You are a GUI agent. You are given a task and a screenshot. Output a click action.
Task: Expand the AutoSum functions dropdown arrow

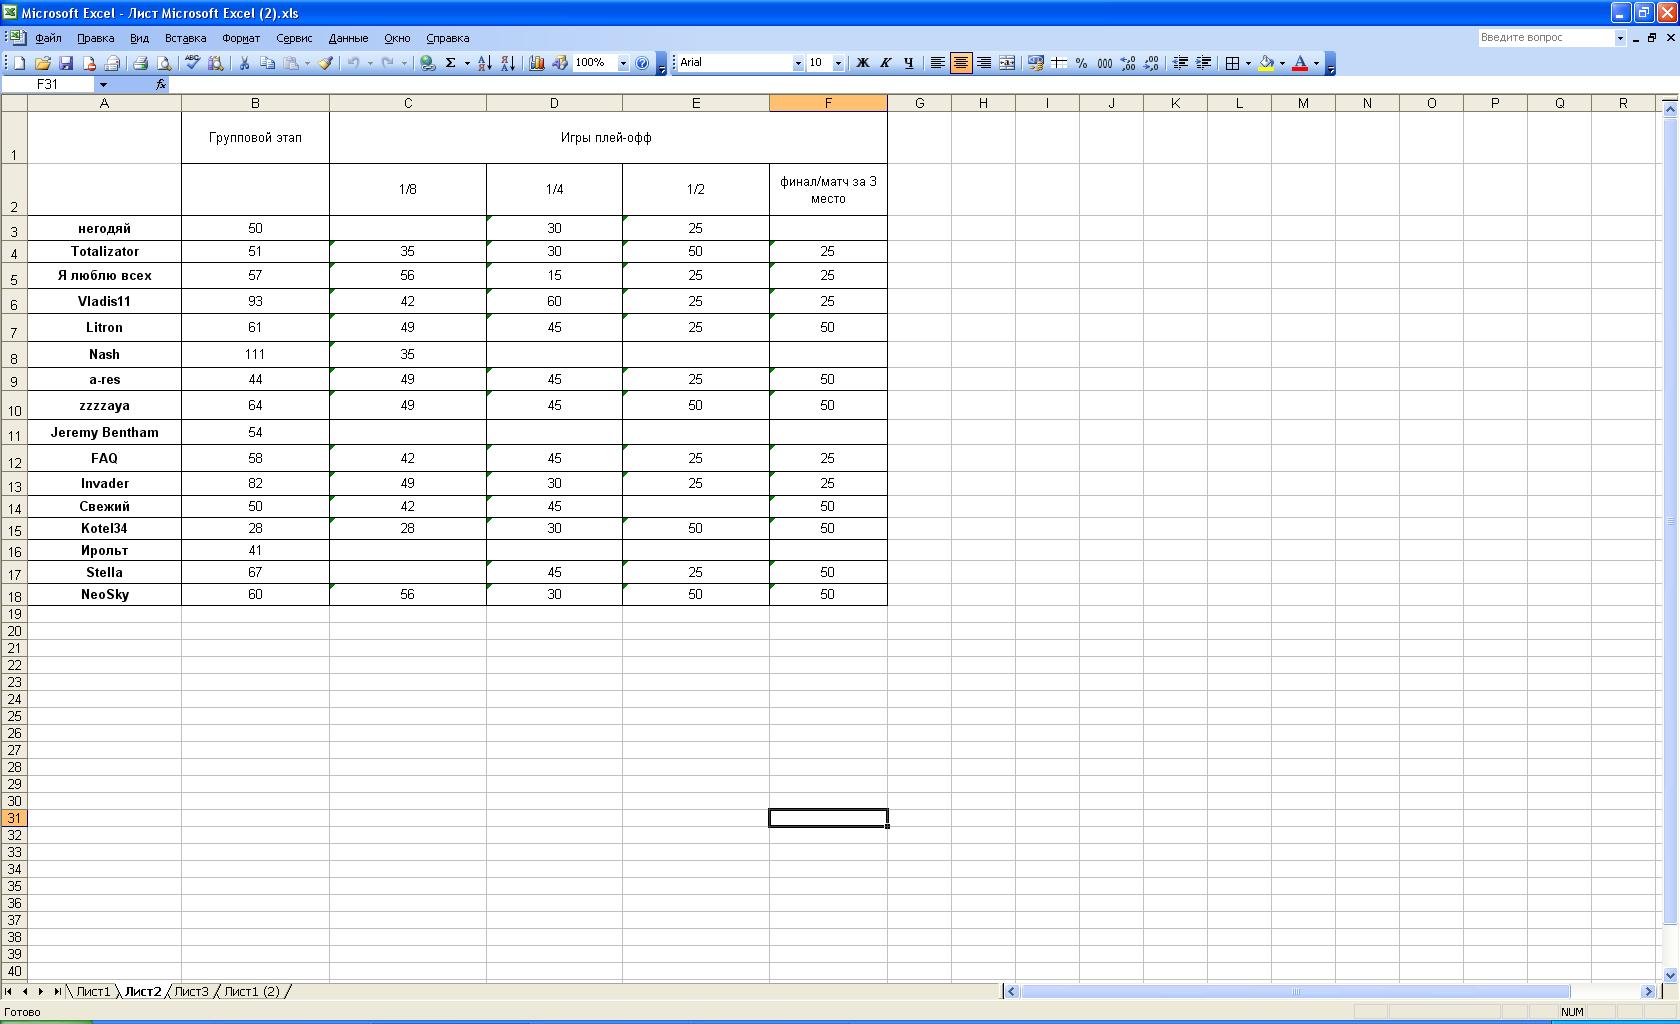(466, 63)
